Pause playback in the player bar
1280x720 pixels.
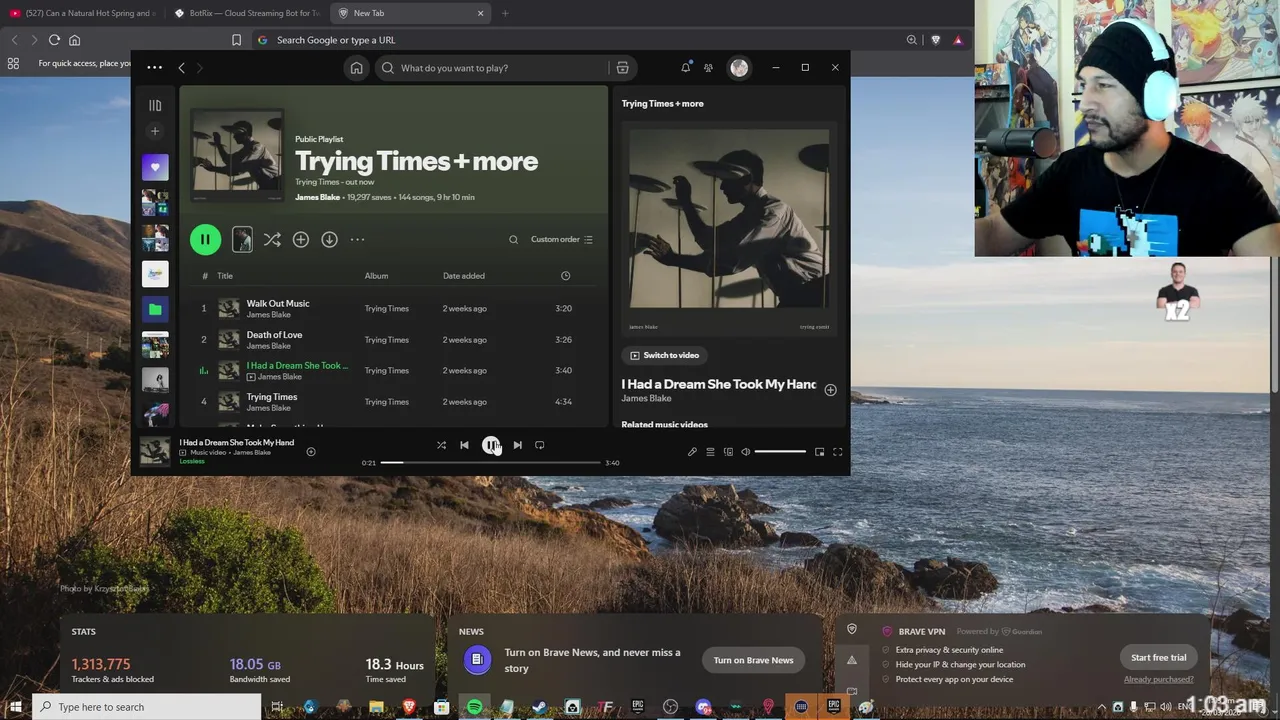pyautogui.click(x=490, y=445)
